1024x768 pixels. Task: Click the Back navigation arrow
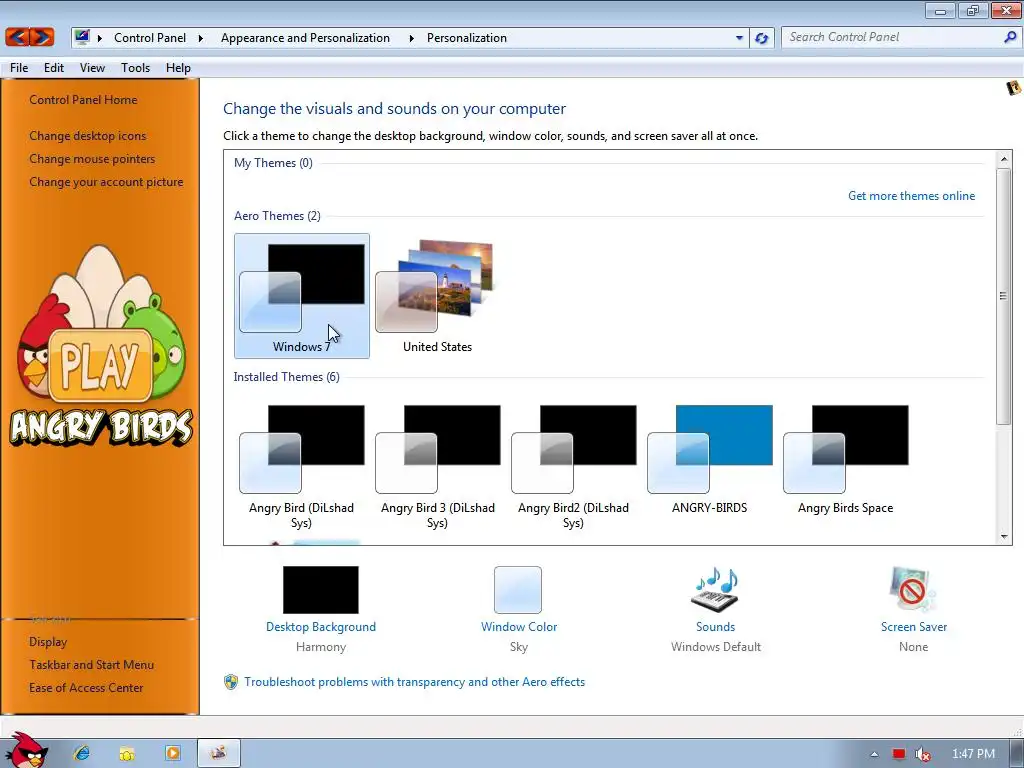[x=18, y=37]
